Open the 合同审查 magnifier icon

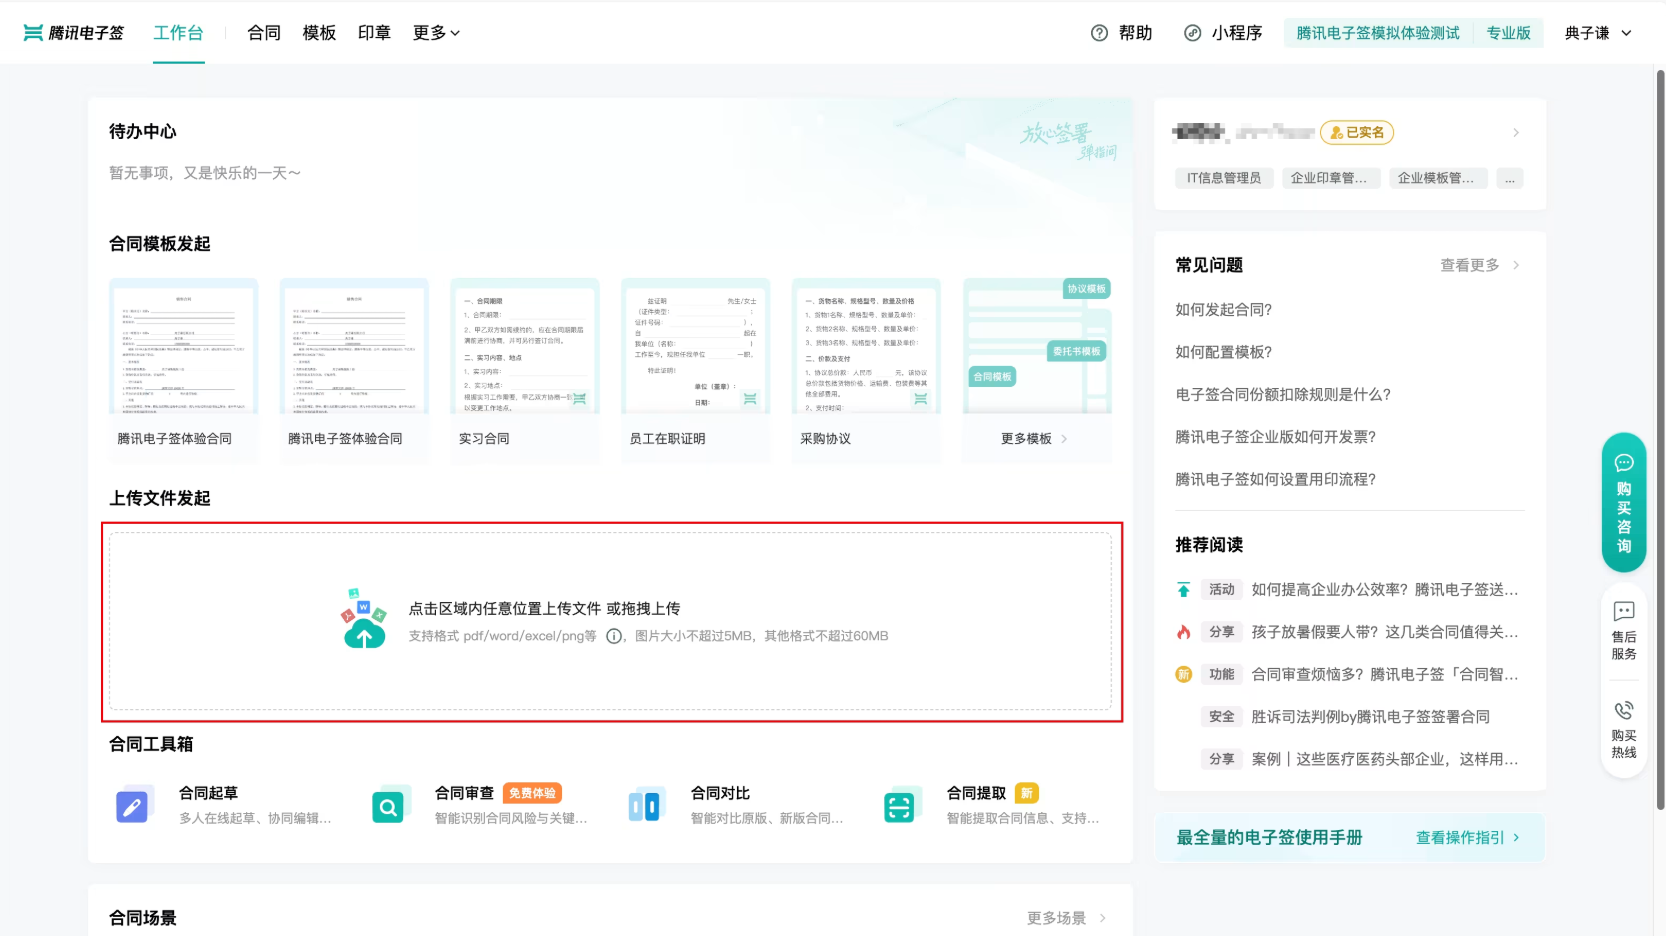pyautogui.click(x=388, y=806)
